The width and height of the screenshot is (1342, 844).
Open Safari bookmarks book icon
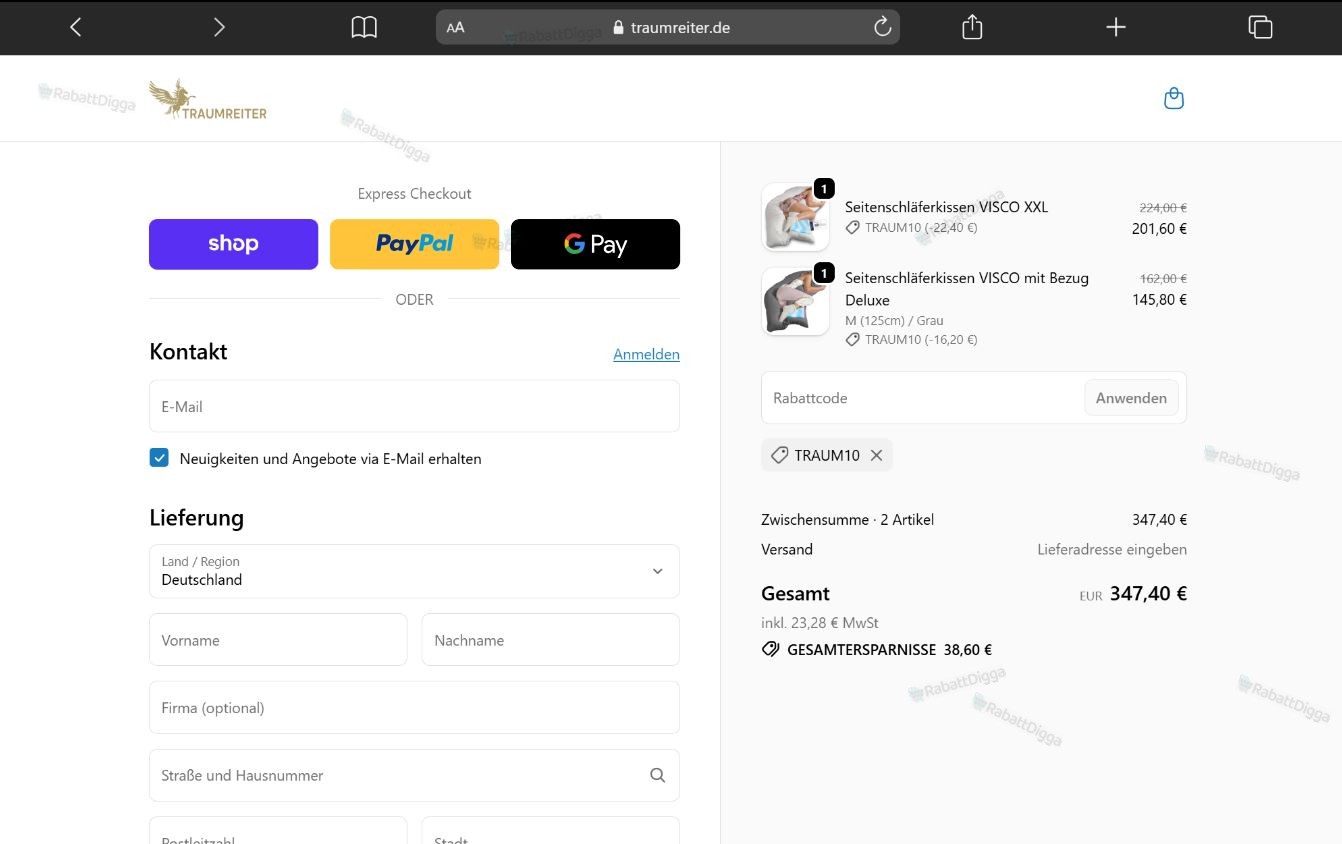click(x=364, y=27)
